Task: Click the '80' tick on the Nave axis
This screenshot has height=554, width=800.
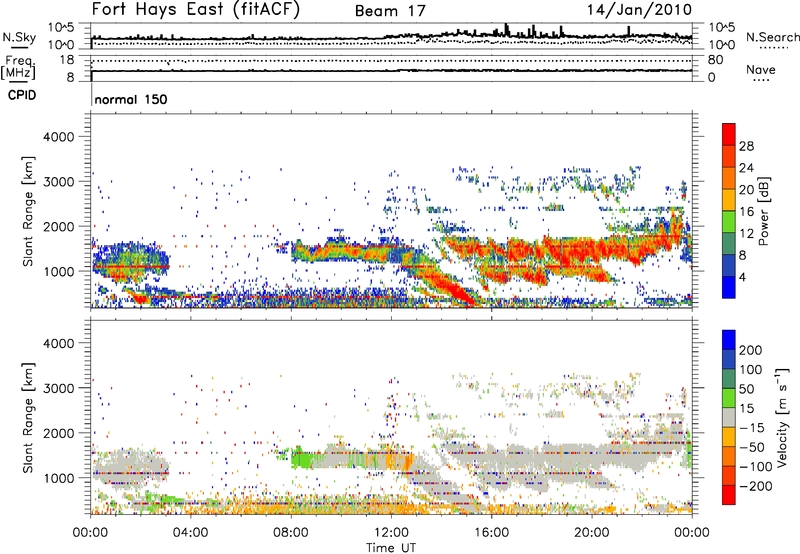Action: (x=715, y=60)
